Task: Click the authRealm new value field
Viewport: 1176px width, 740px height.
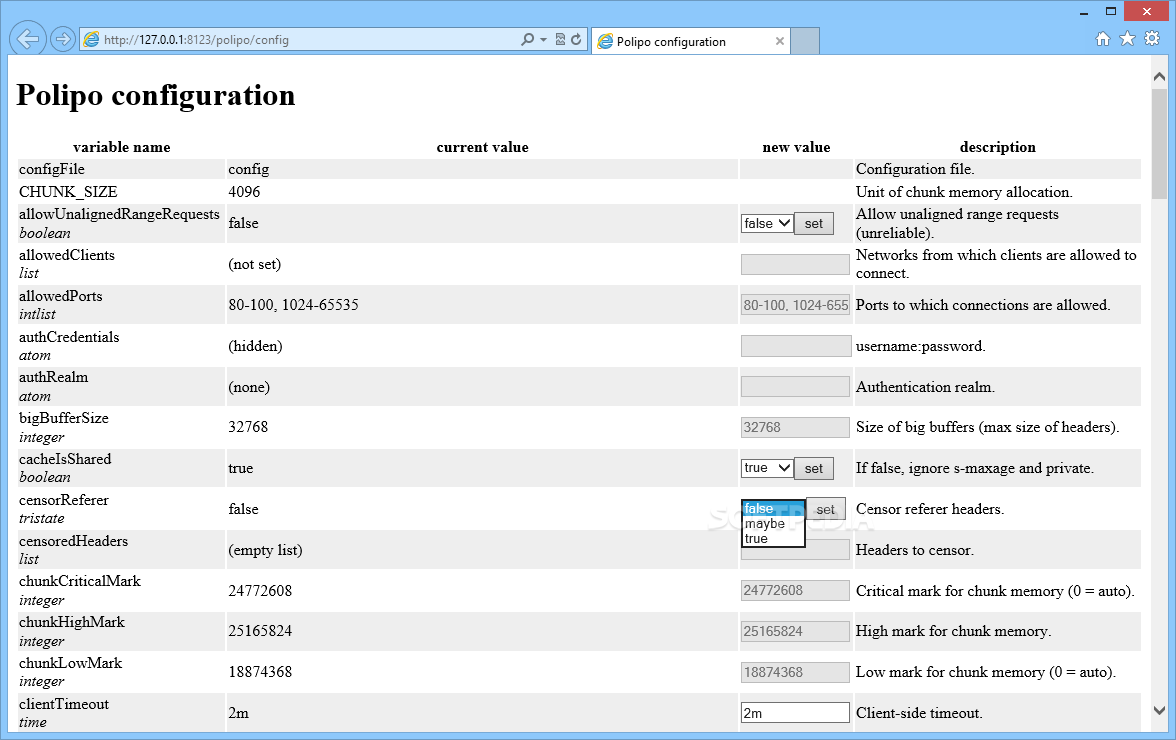Action: (795, 387)
